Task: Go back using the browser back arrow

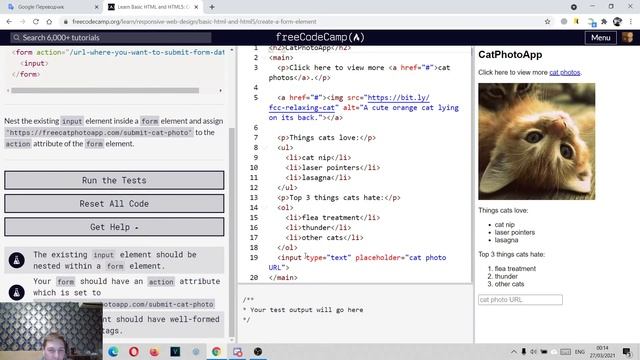Action: pos(9,22)
